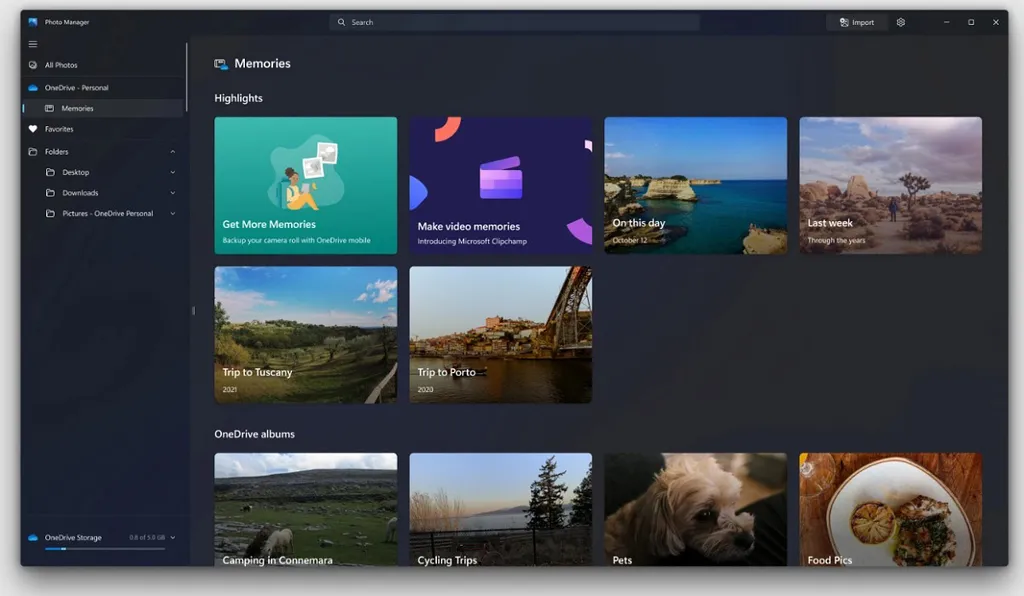Maximize the Photo Manager window
This screenshot has width=1024, height=596.
tap(971, 22)
